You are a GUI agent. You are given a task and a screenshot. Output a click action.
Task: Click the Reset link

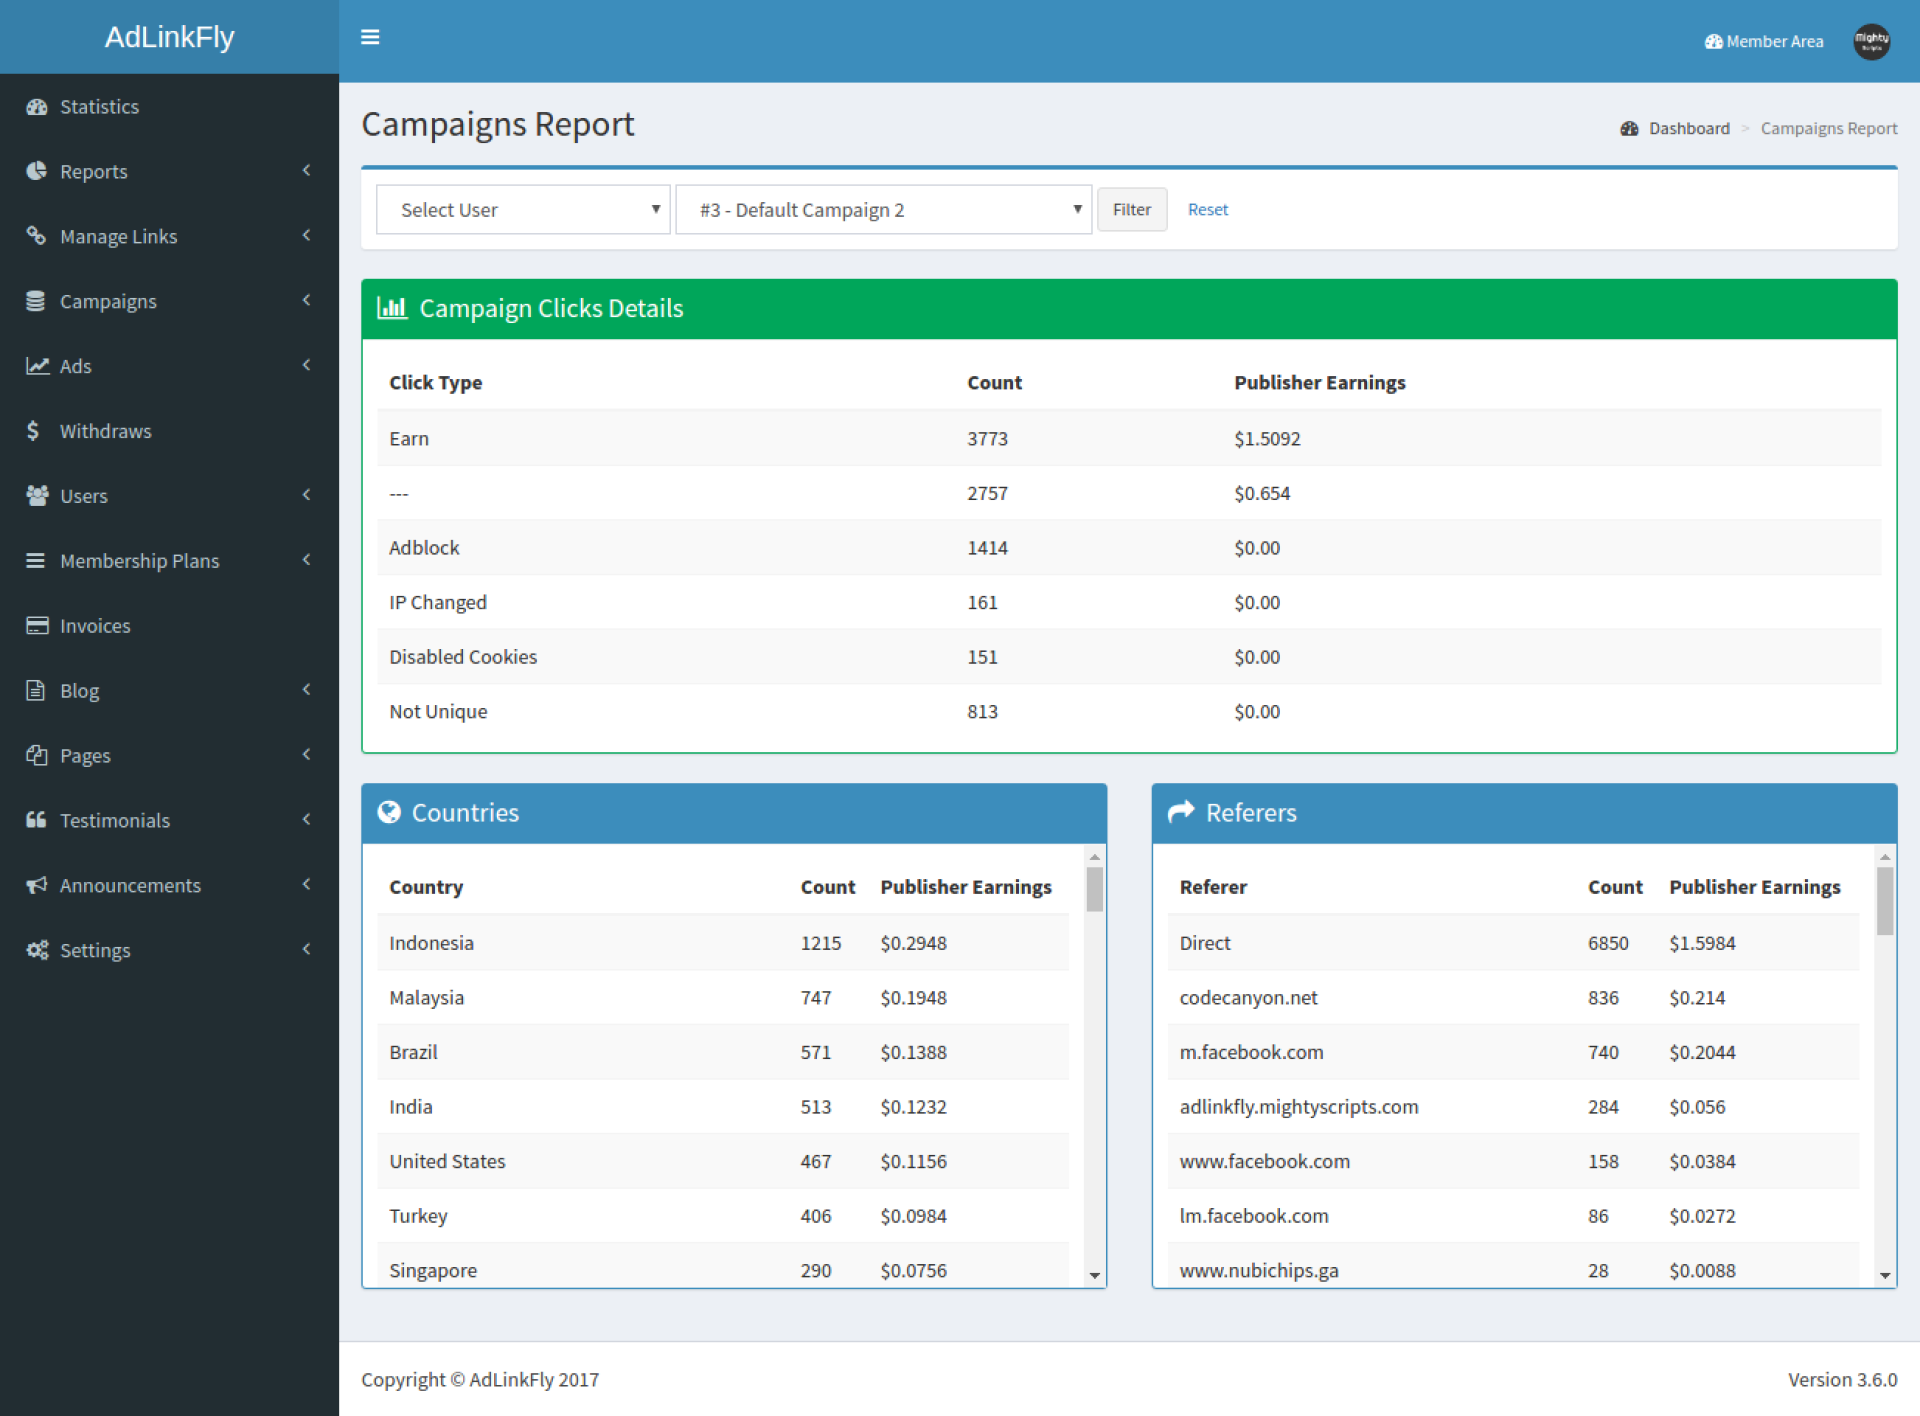[1208, 210]
